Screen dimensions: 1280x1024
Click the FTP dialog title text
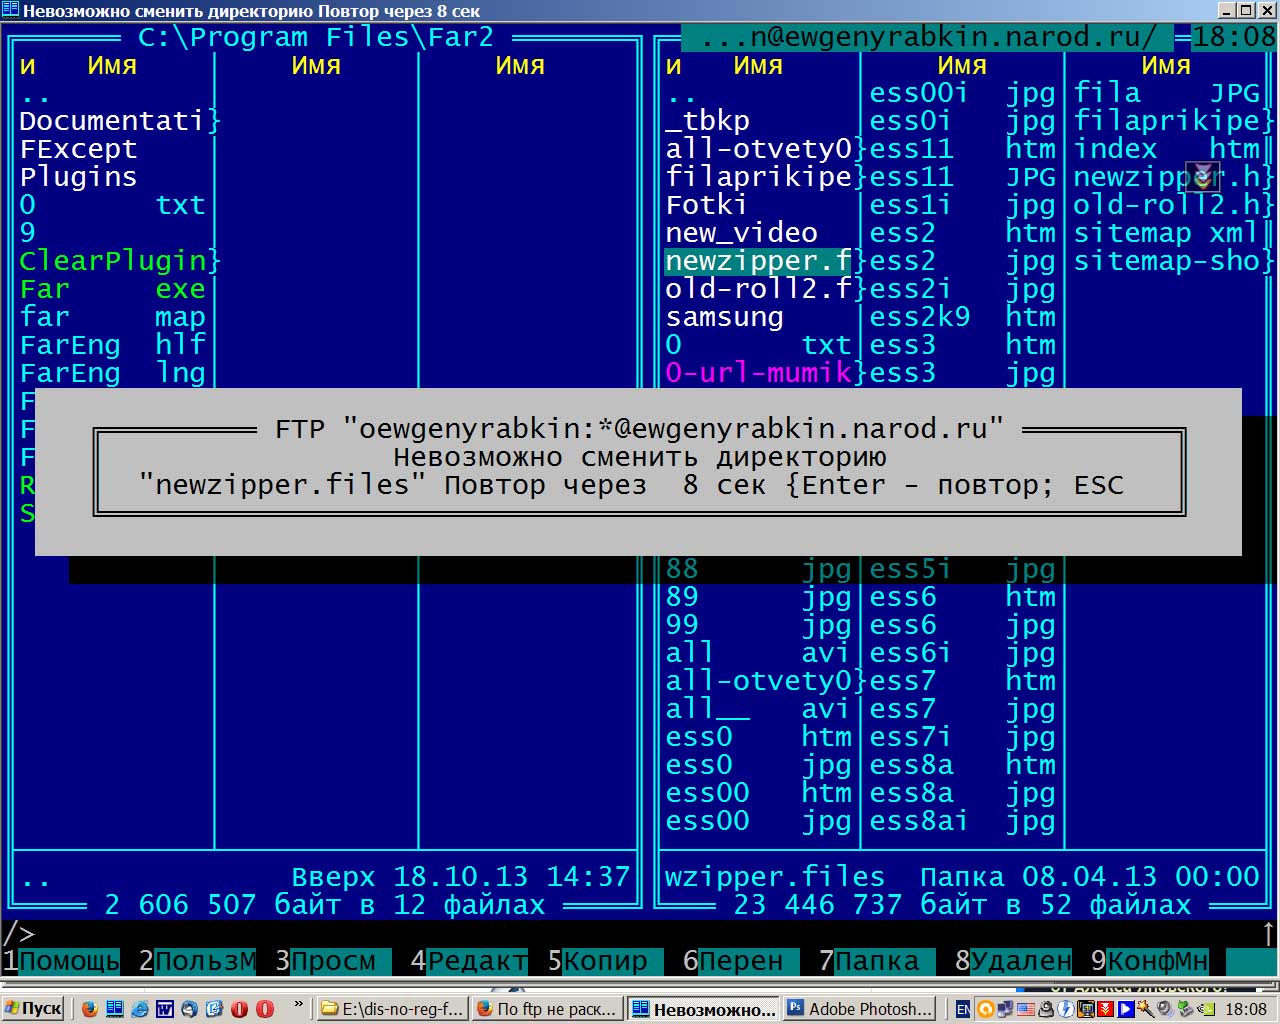click(639, 429)
